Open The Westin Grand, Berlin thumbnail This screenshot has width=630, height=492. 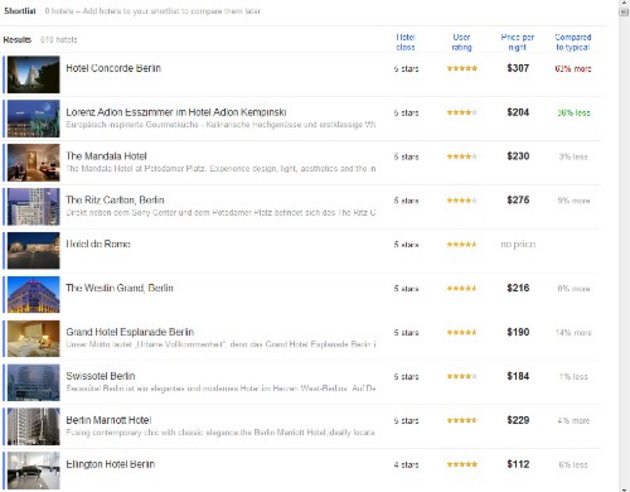33,294
